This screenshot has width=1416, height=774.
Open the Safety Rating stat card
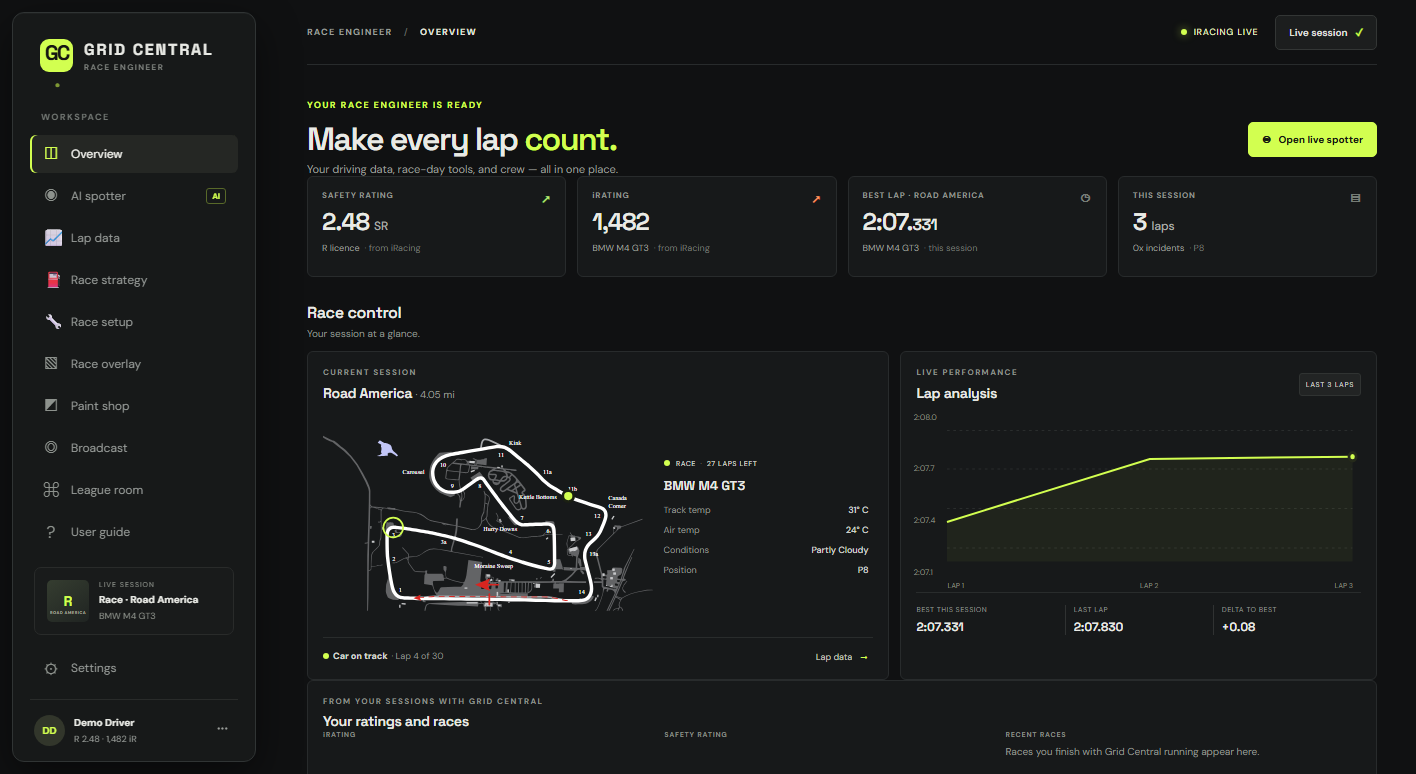(x=436, y=226)
